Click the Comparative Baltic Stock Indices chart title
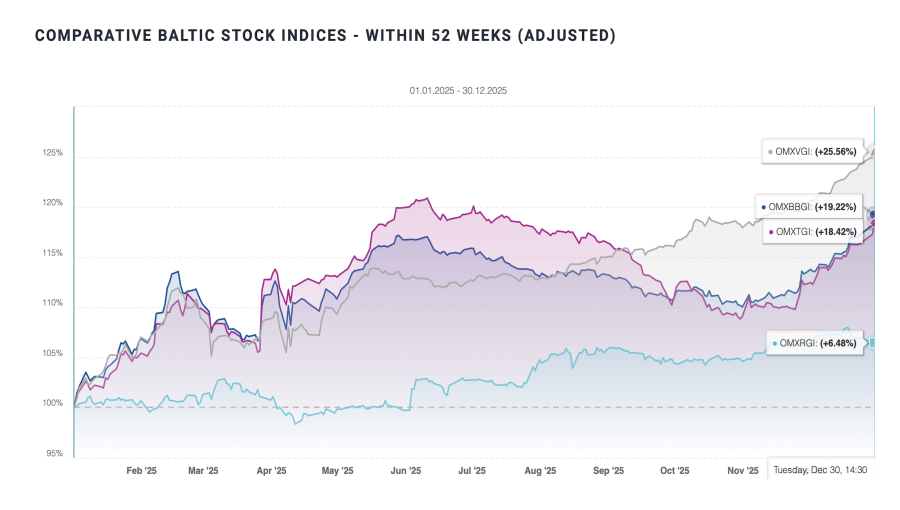The image size is (900, 510). point(325,36)
